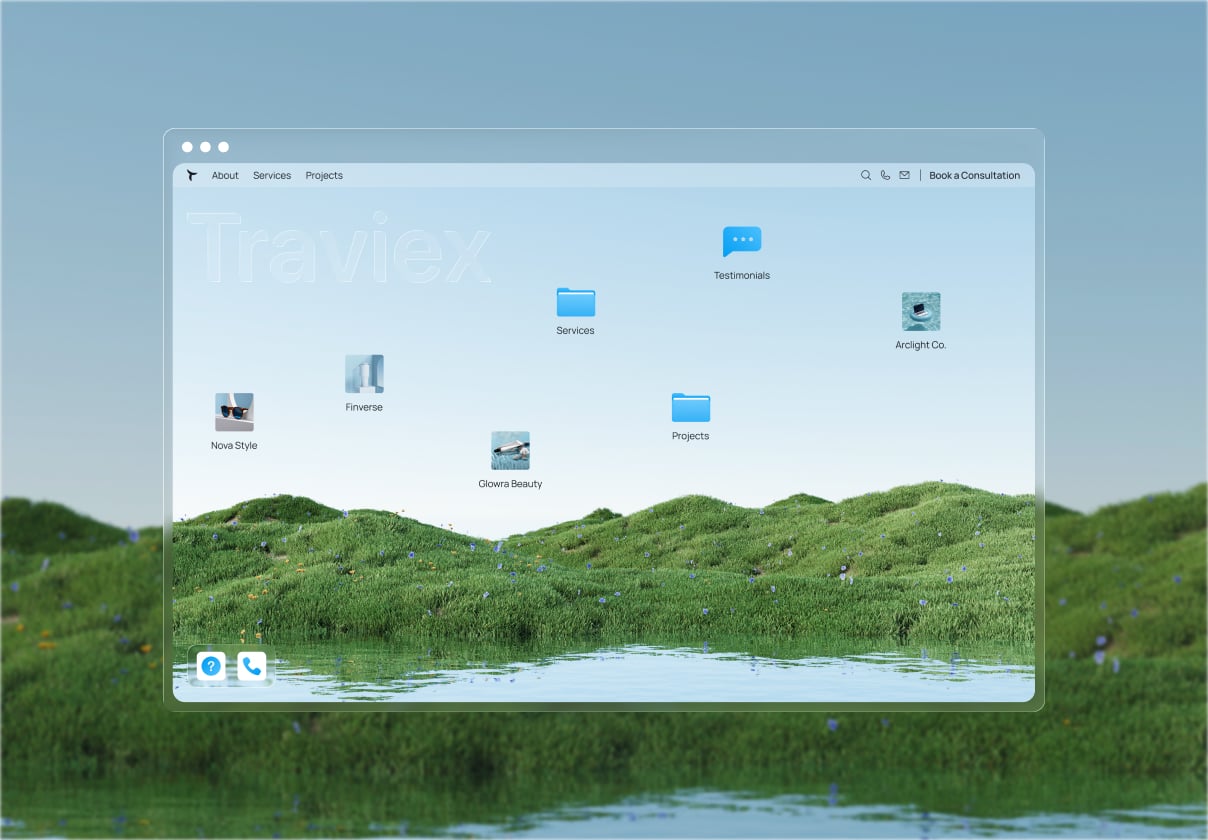Open the search icon in the navbar
1208x840 pixels.
tap(866, 175)
